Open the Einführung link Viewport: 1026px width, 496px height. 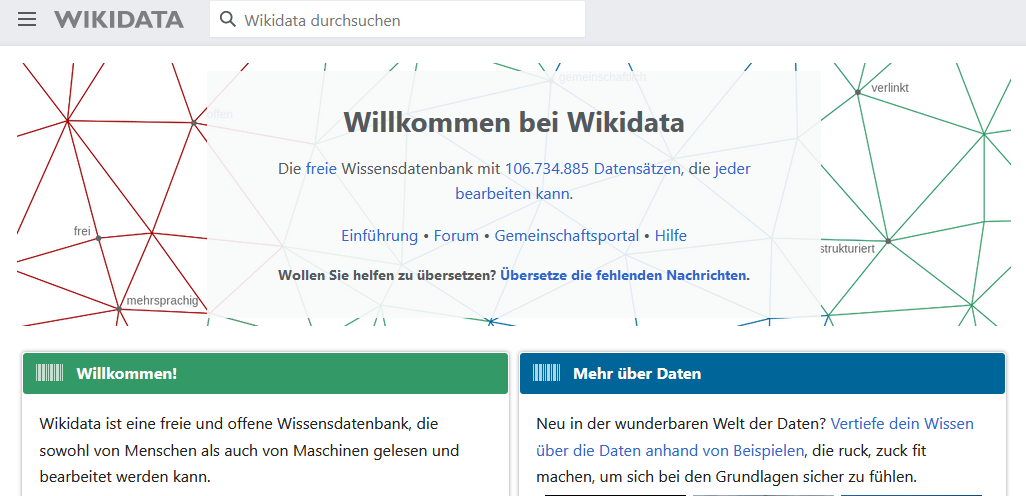pos(380,236)
